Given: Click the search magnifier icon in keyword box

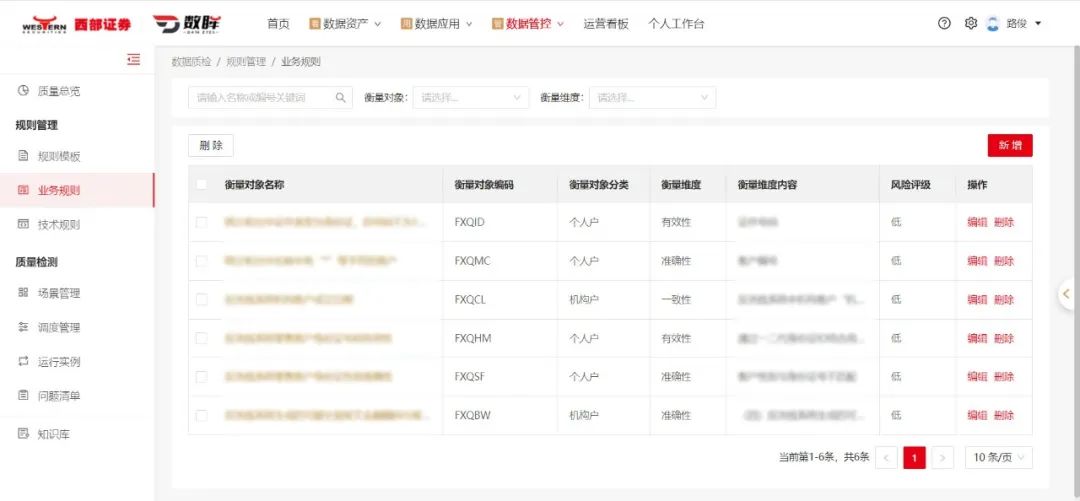Looking at the screenshot, I should point(340,98).
